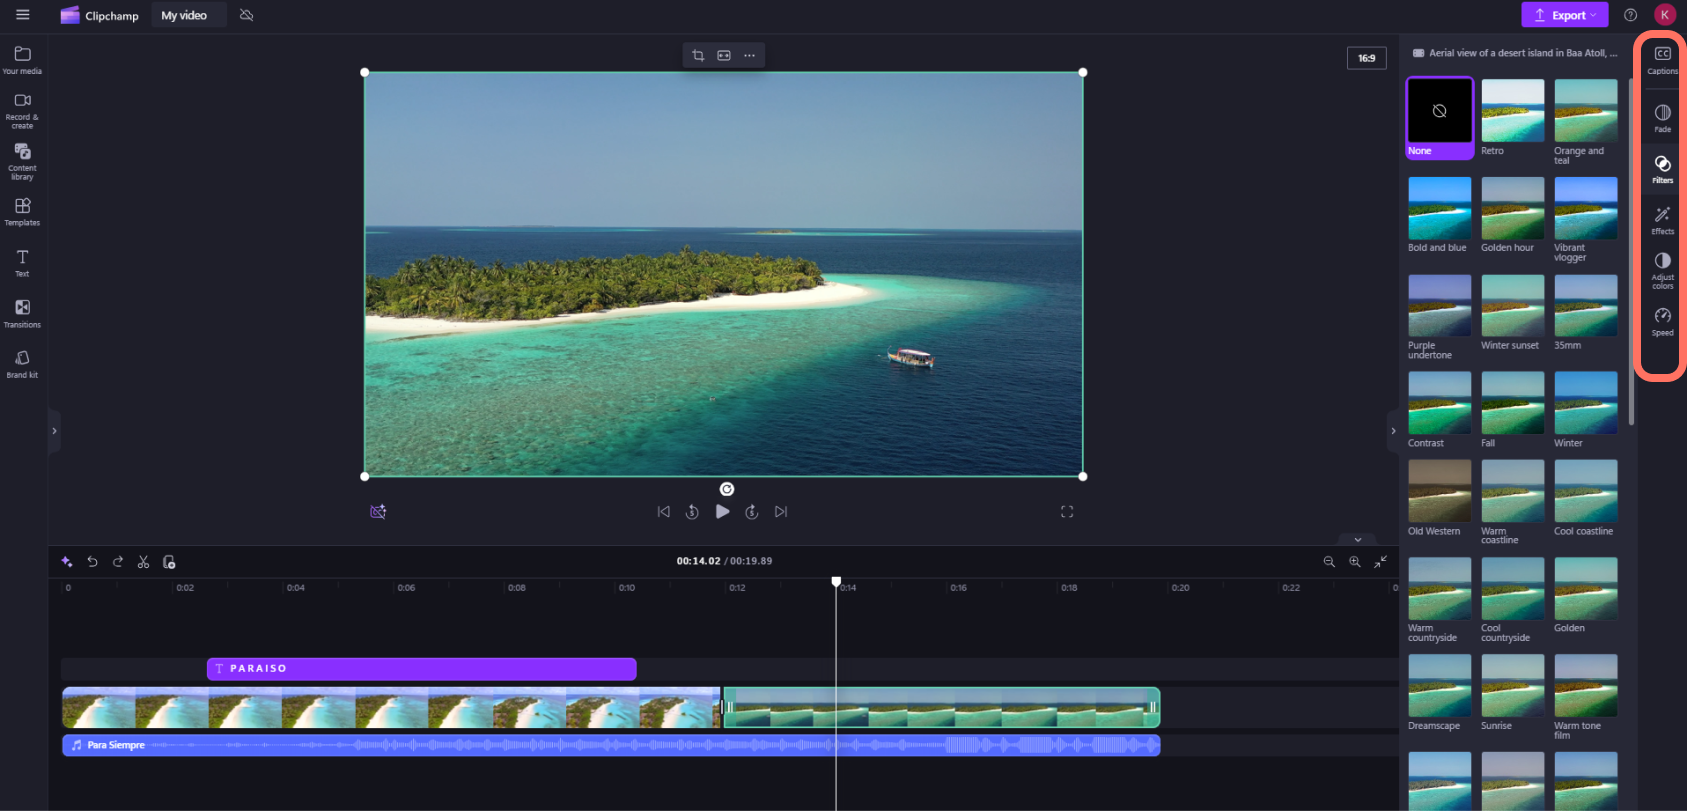Expand the left sidebar panel
Screen dimensions: 1687x811
54,431
